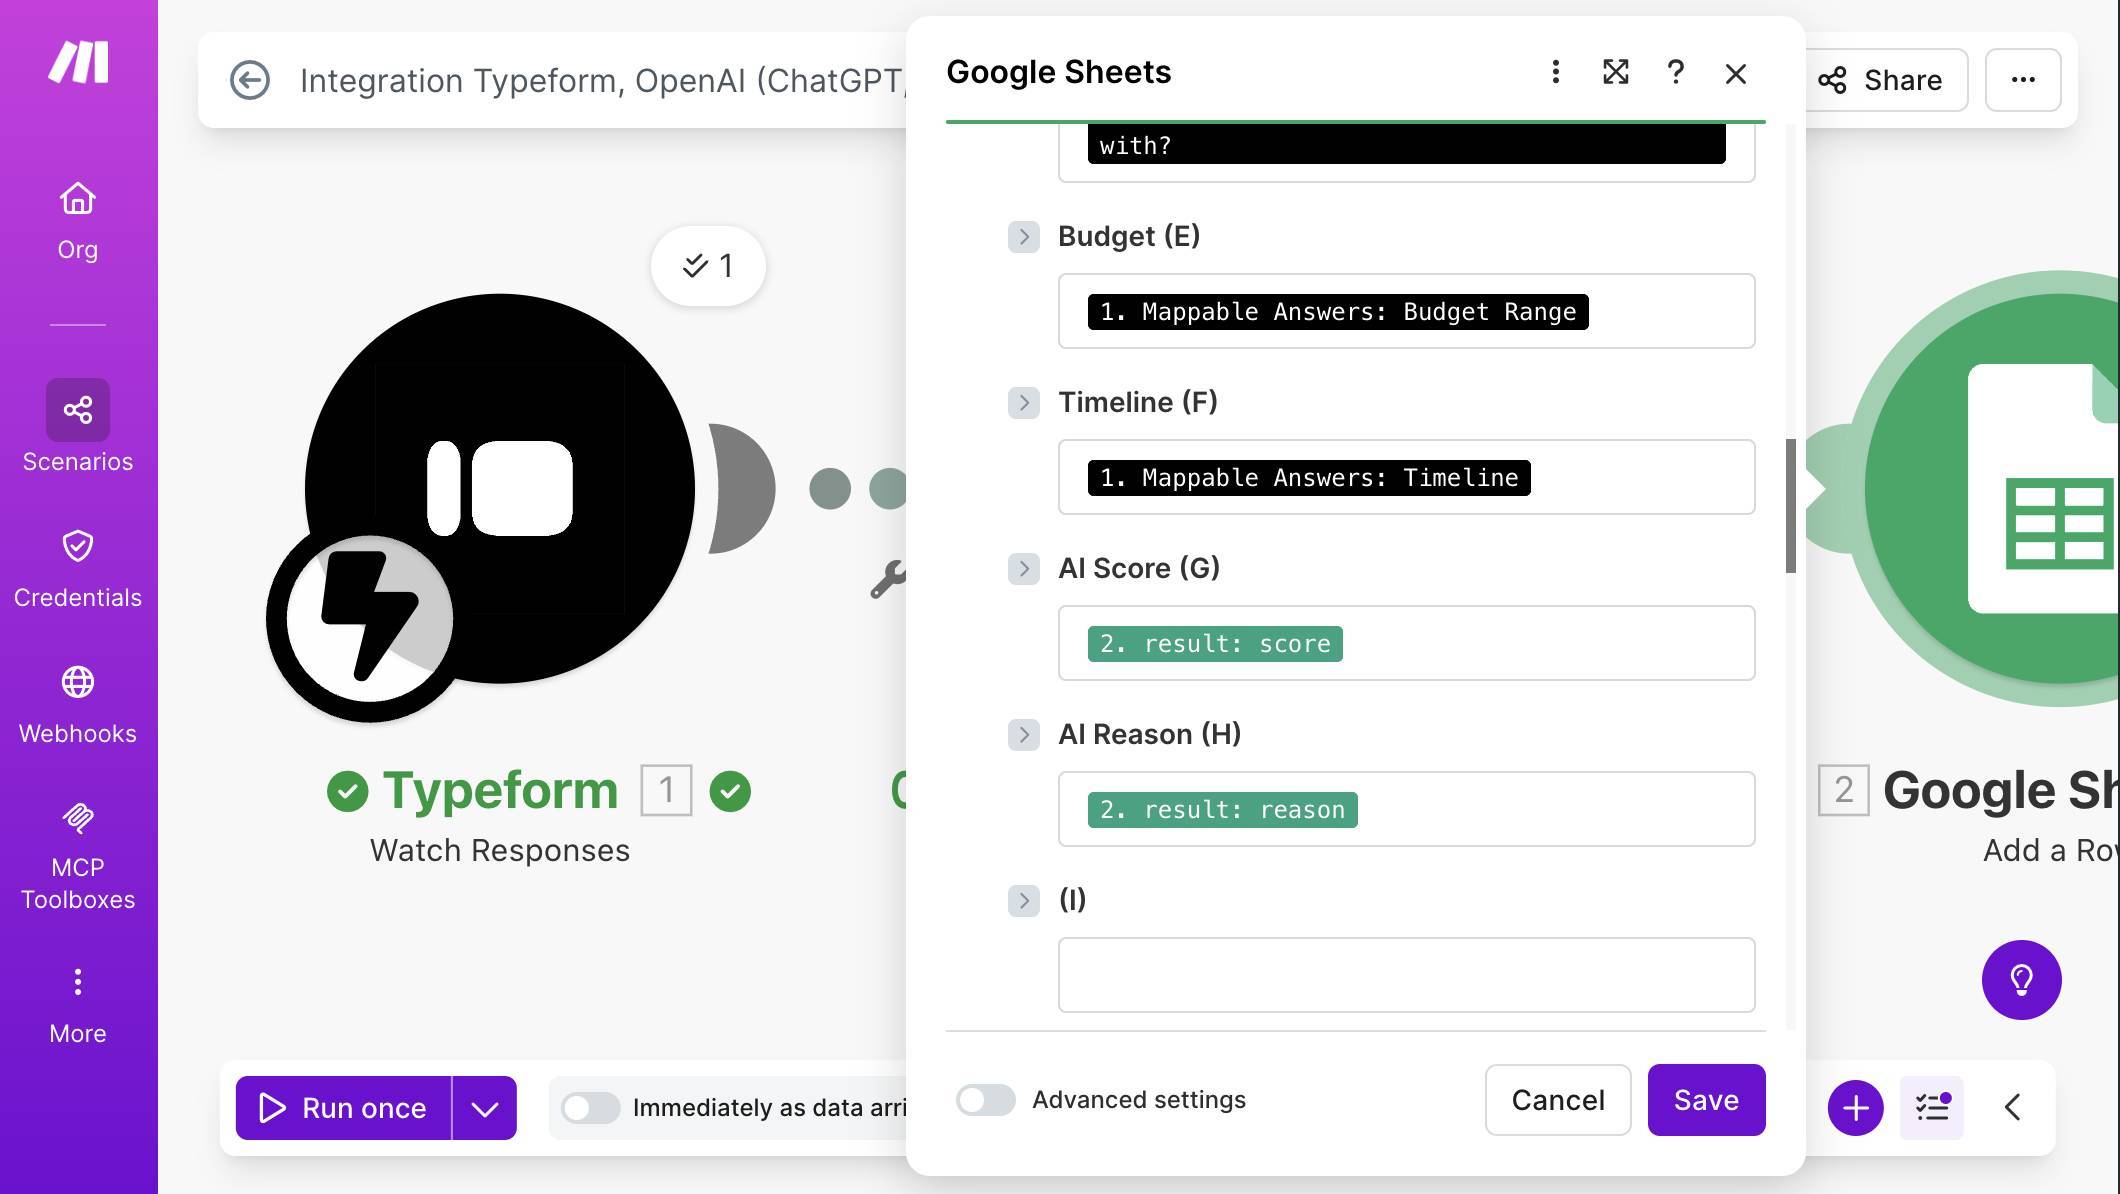Viewport: 2120px width, 1194px height.
Task: Enable Advanced settings
Action: click(985, 1100)
